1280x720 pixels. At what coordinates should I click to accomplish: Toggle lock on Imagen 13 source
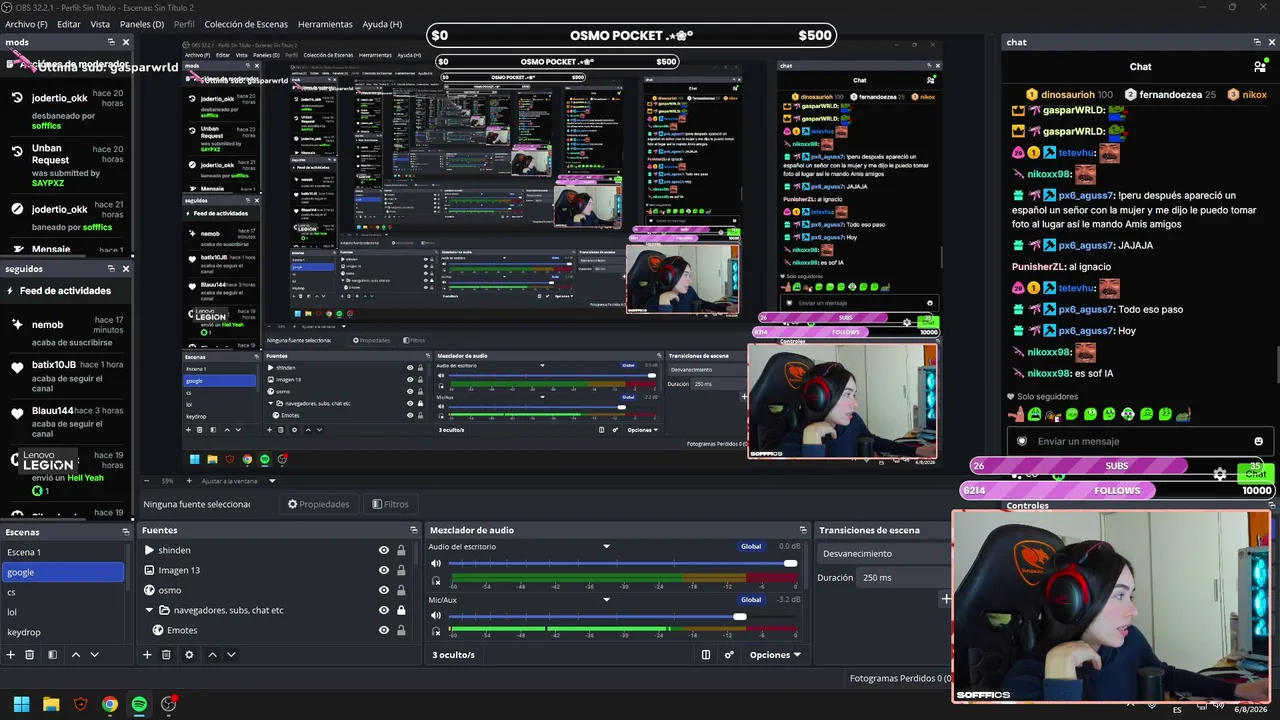[x=401, y=570]
